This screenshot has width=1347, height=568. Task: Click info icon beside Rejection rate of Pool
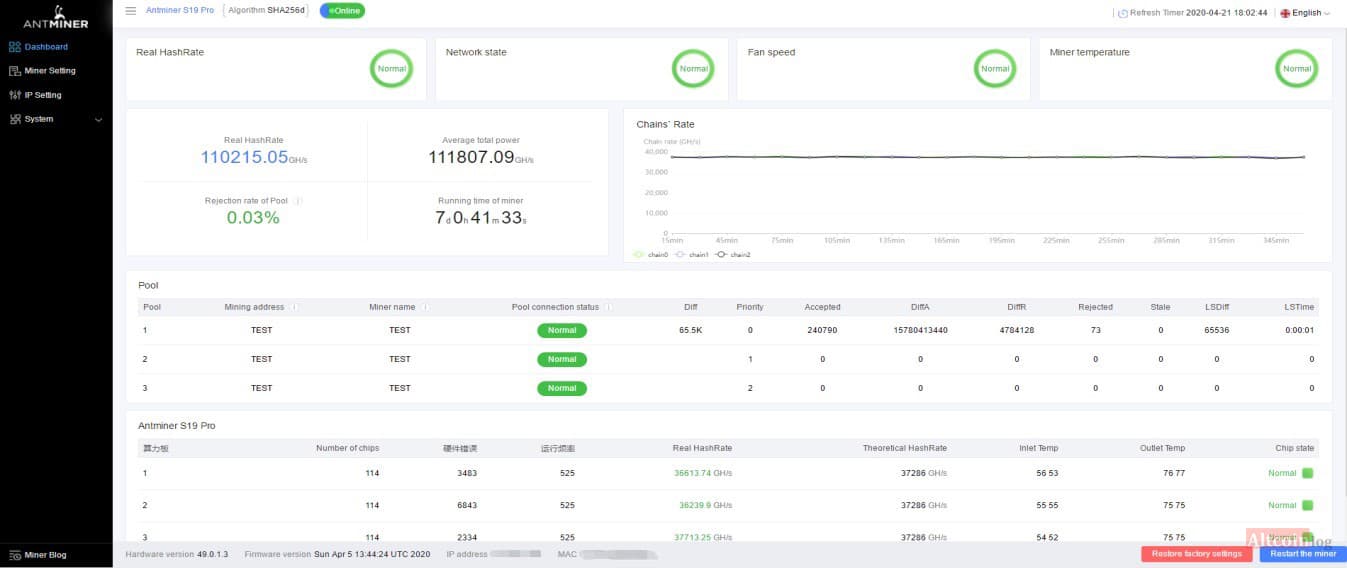[299, 201]
